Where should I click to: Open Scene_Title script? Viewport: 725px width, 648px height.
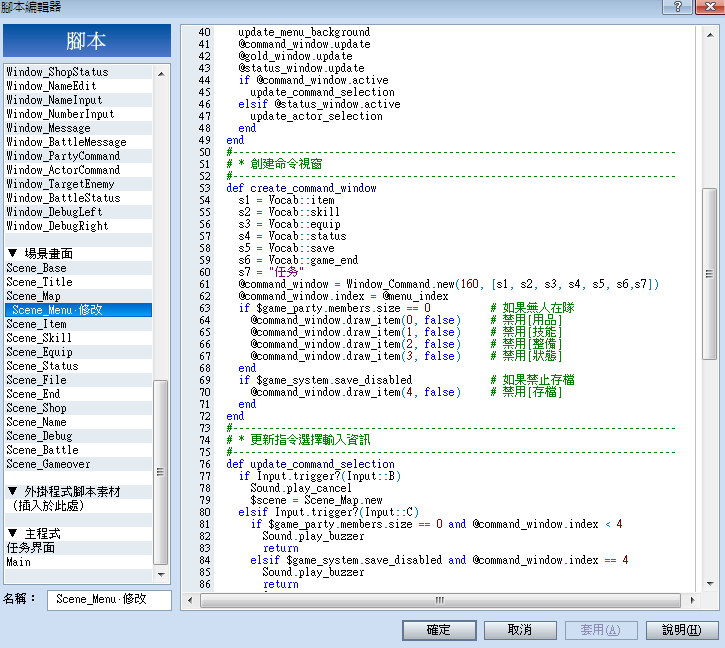pyautogui.click(x=79, y=282)
